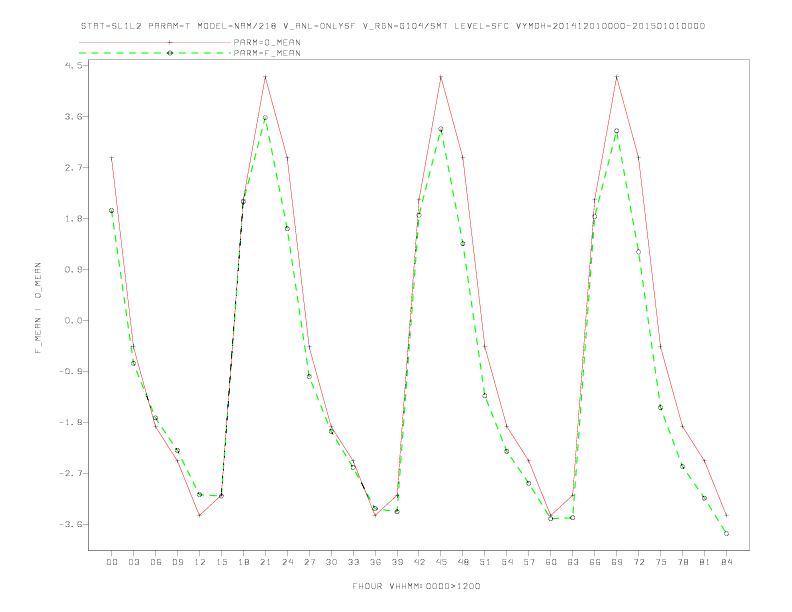Click the chart title starting with STAT-SL1L2

(393, 26)
